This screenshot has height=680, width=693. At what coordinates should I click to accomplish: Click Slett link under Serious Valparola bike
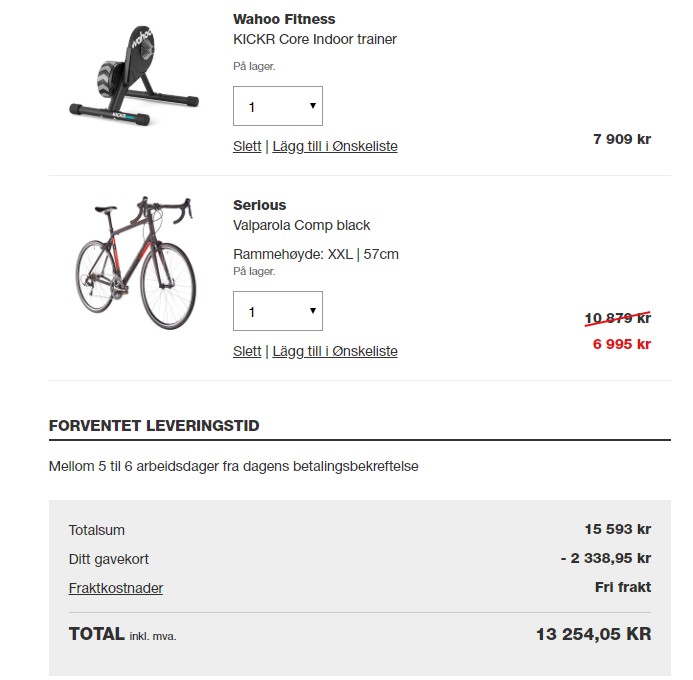tap(247, 351)
